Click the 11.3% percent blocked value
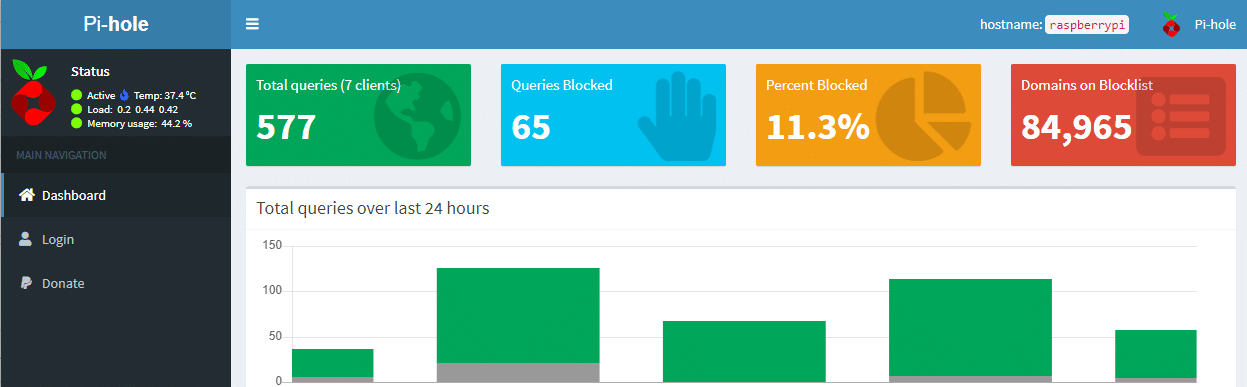This screenshot has width=1247, height=387. point(817,127)
